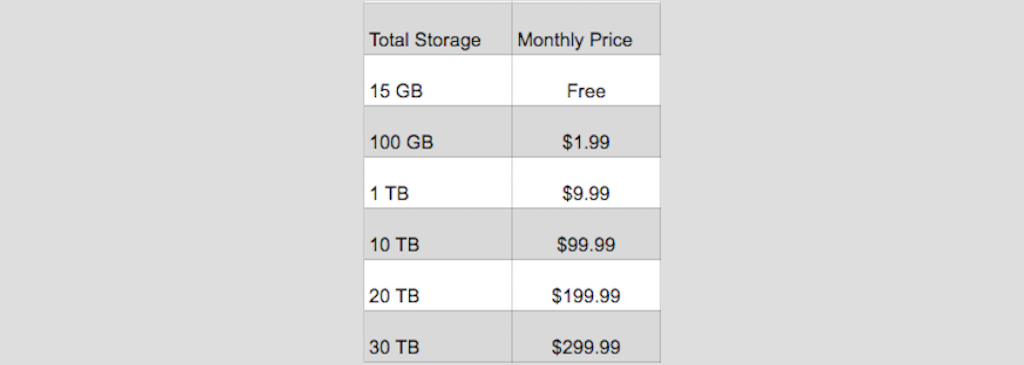1024x365 pixels.
Task: Select the $1.99 price cell
Action: click(x=586, y=132)
